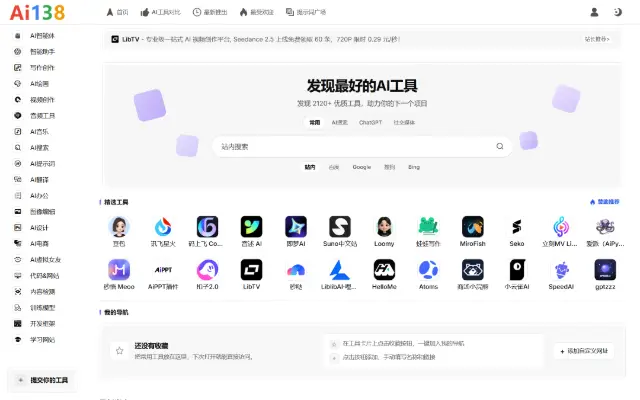Open the LibLibAI tool icon

tap(340, 270)
